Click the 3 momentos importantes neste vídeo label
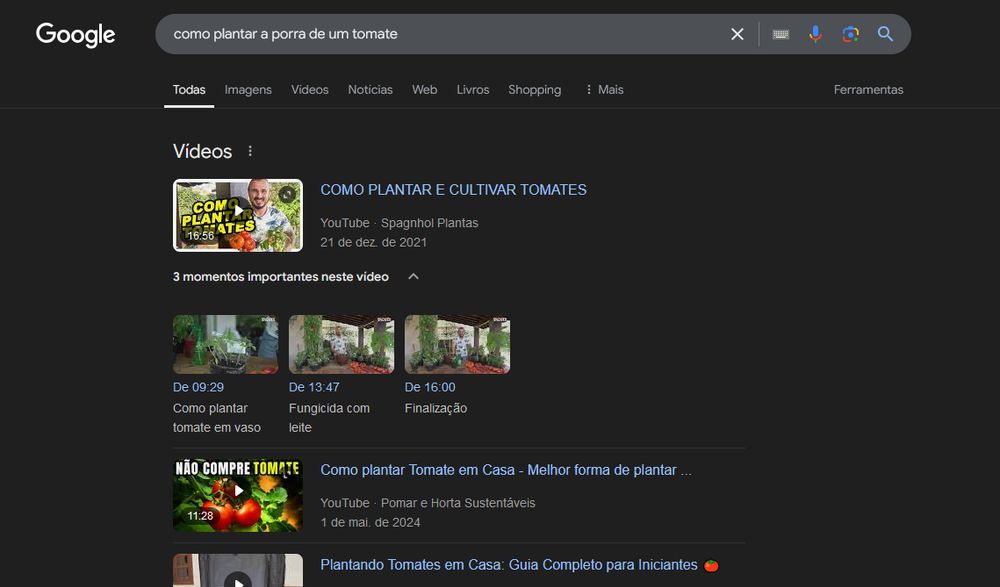Screen dimensions: 1000x587 click(x=281, y=276)
